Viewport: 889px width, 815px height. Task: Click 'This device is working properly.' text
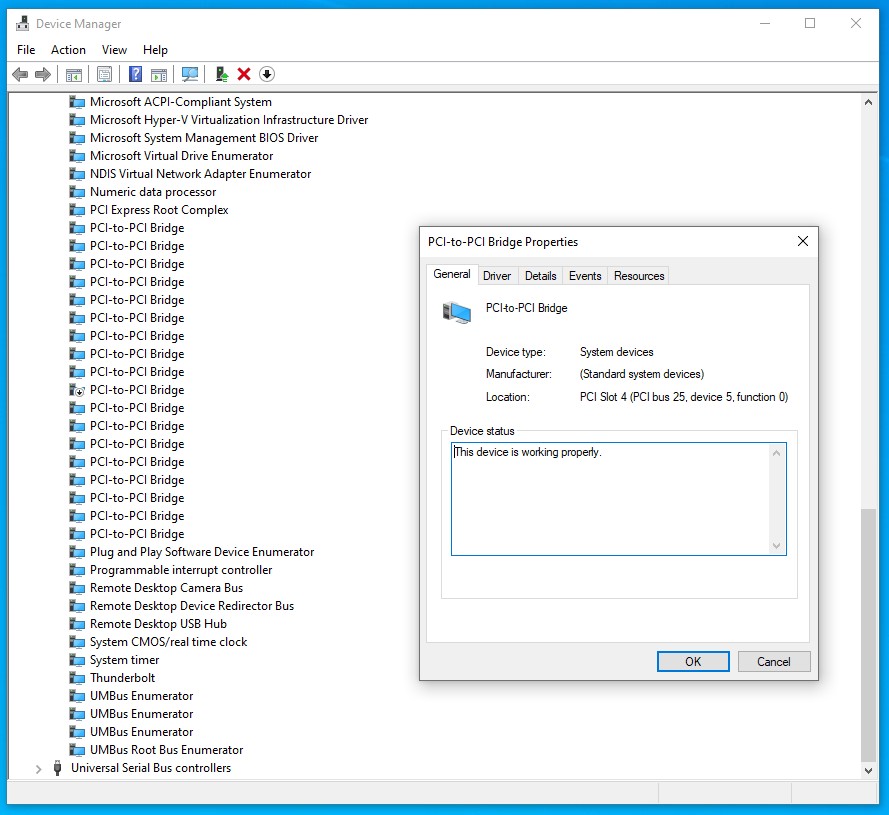(x=527, y=452)
